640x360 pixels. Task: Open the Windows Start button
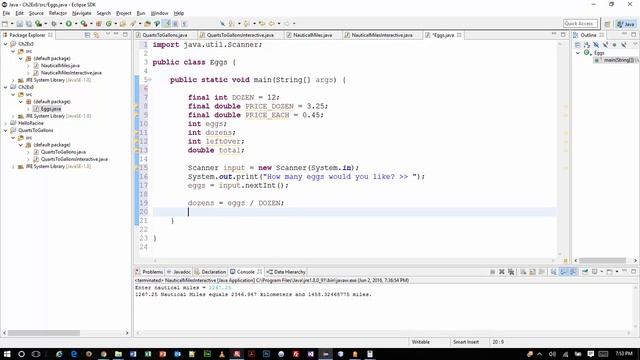[7, 354]
